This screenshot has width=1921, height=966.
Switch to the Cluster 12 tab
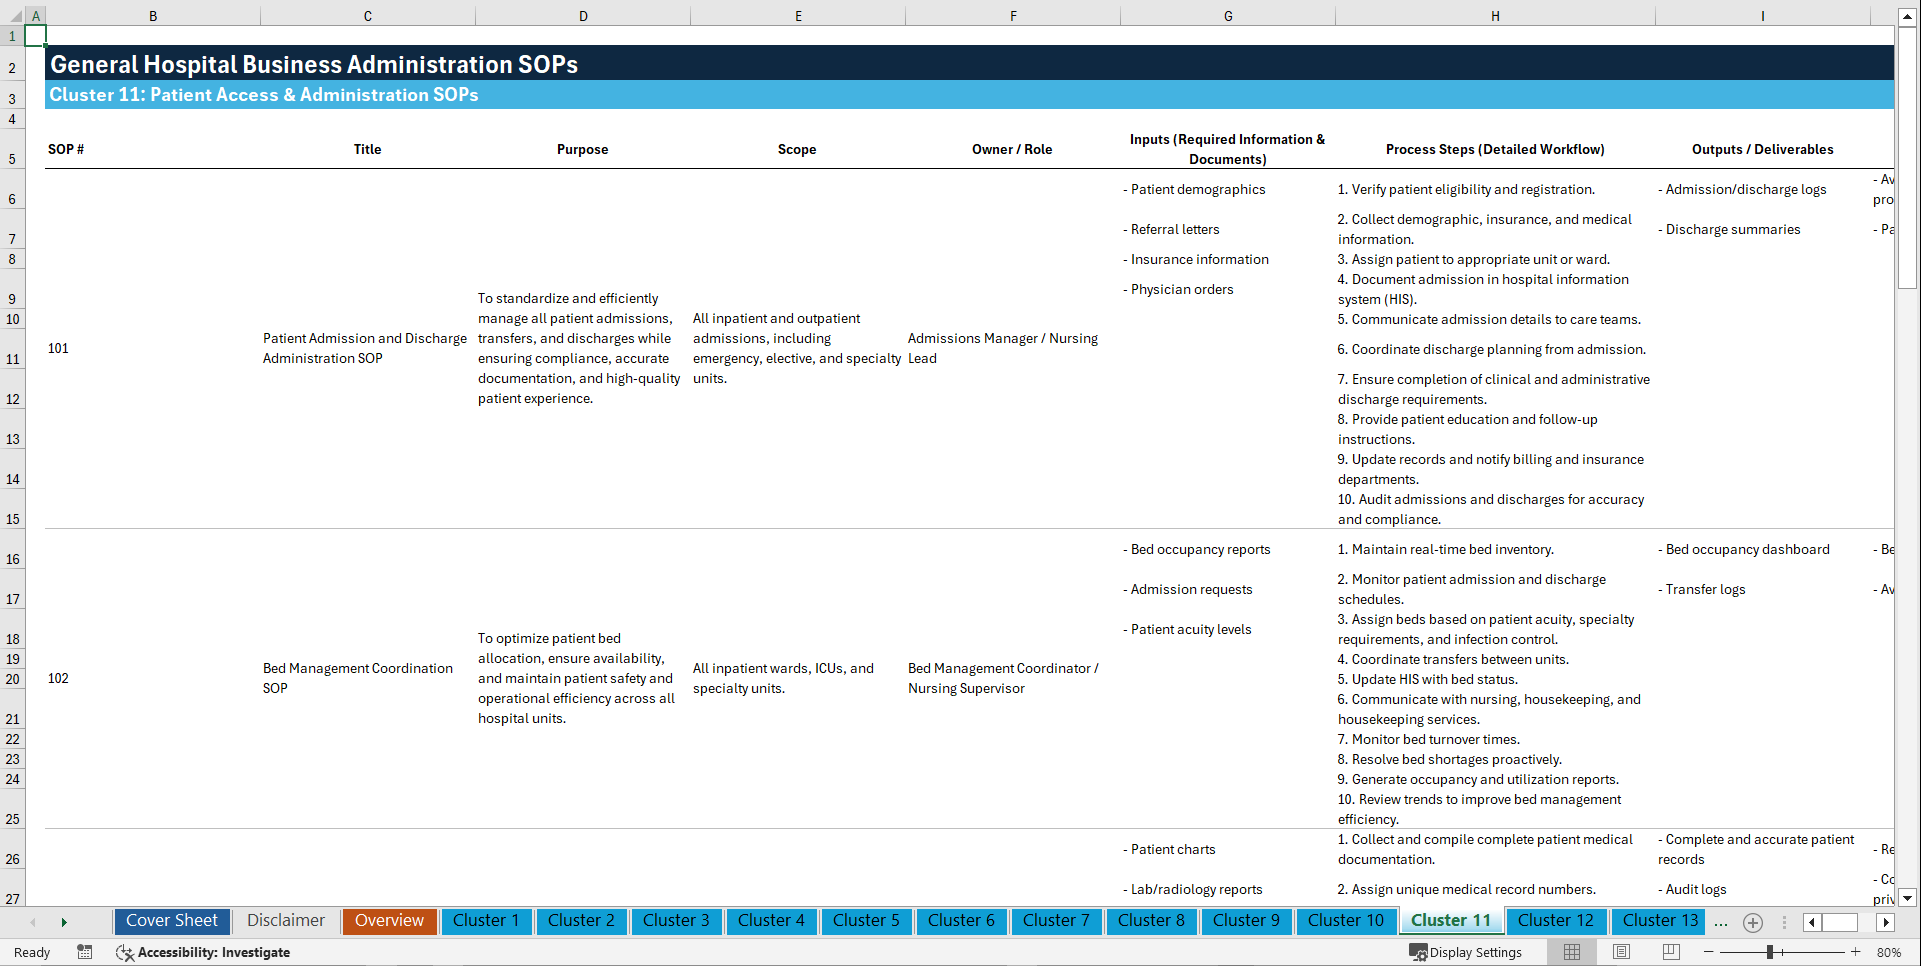pos(1556,921)
